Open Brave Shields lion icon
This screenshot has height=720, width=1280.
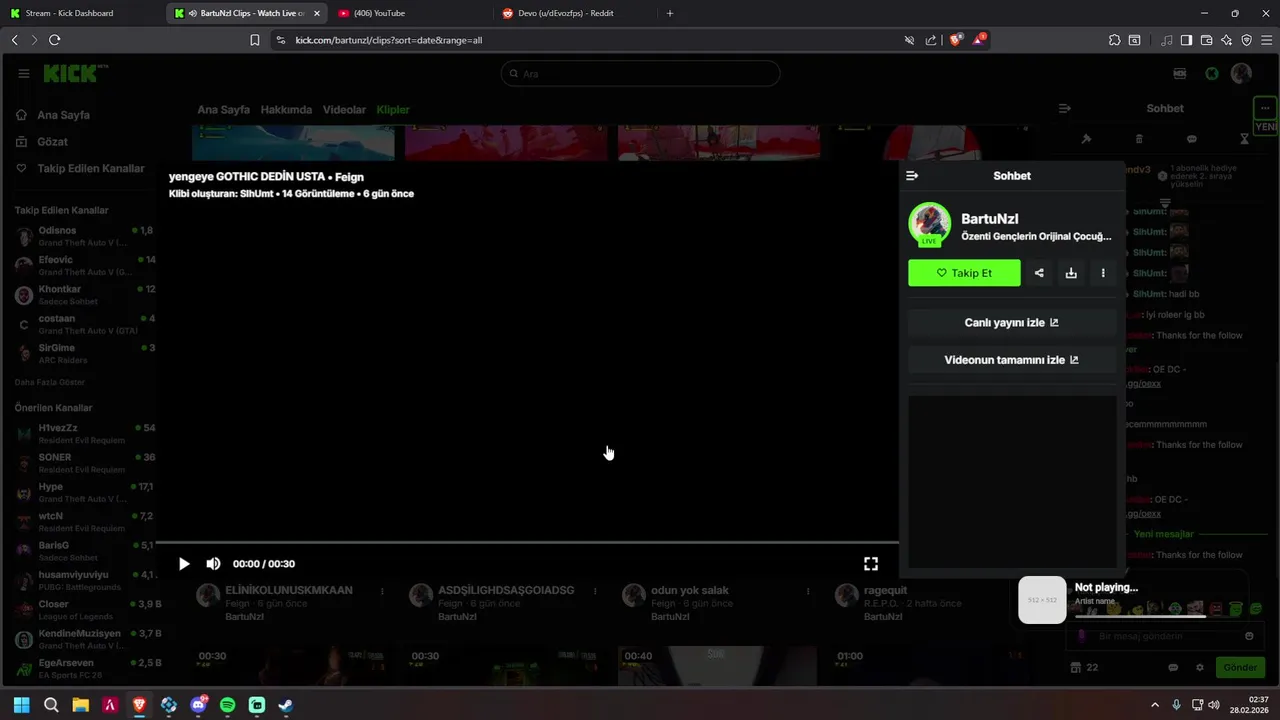pyautogui.click(x=955, y=40)
